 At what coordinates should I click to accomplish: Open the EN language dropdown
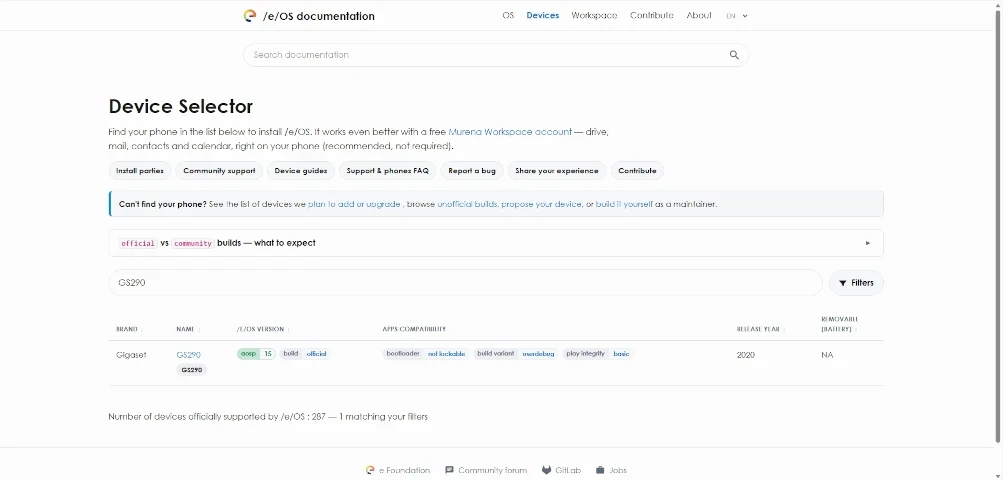pyautogui.click(x=737, y=16)
